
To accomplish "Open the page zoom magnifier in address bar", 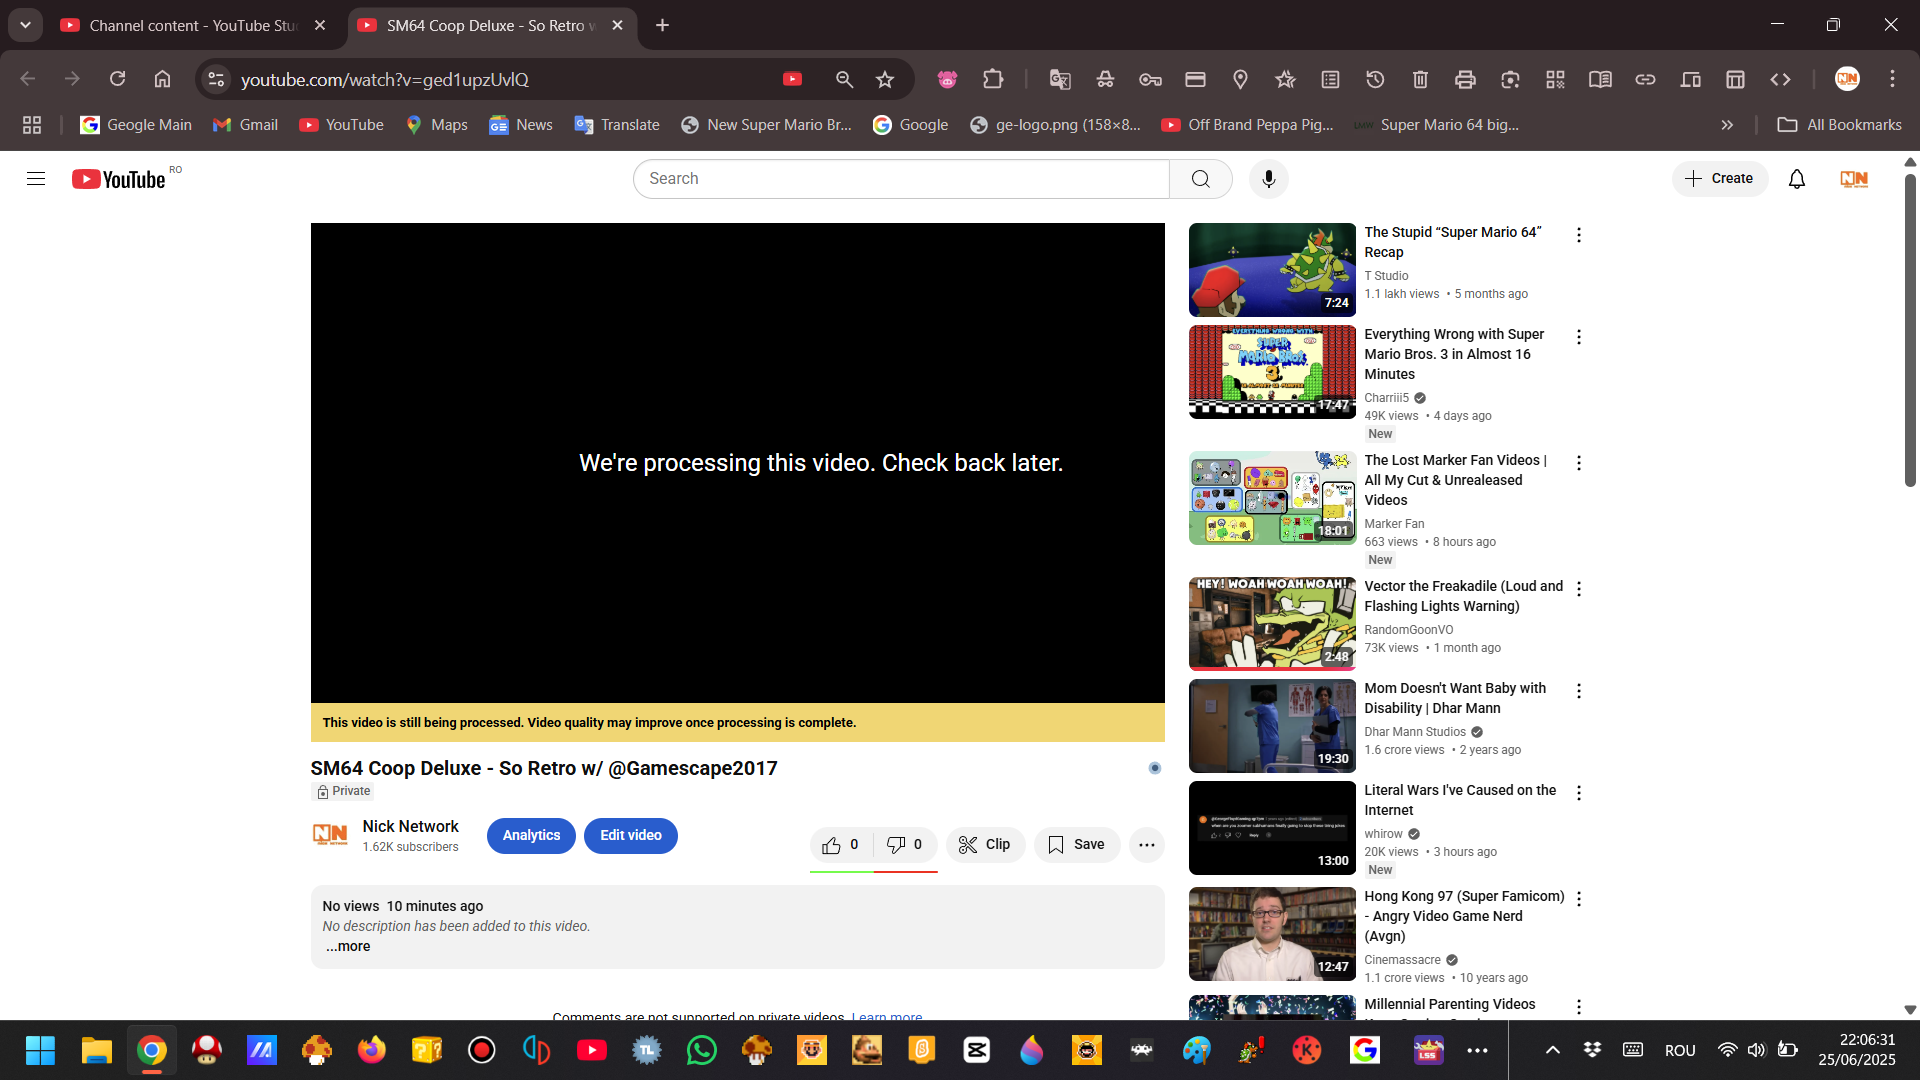I will (x=844, y=79).
